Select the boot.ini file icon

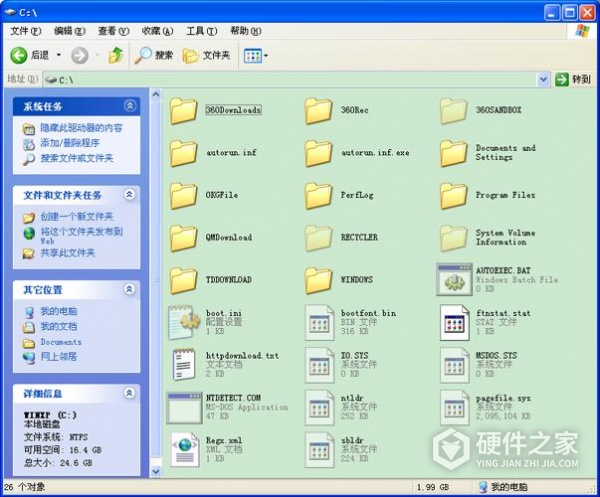184,323
